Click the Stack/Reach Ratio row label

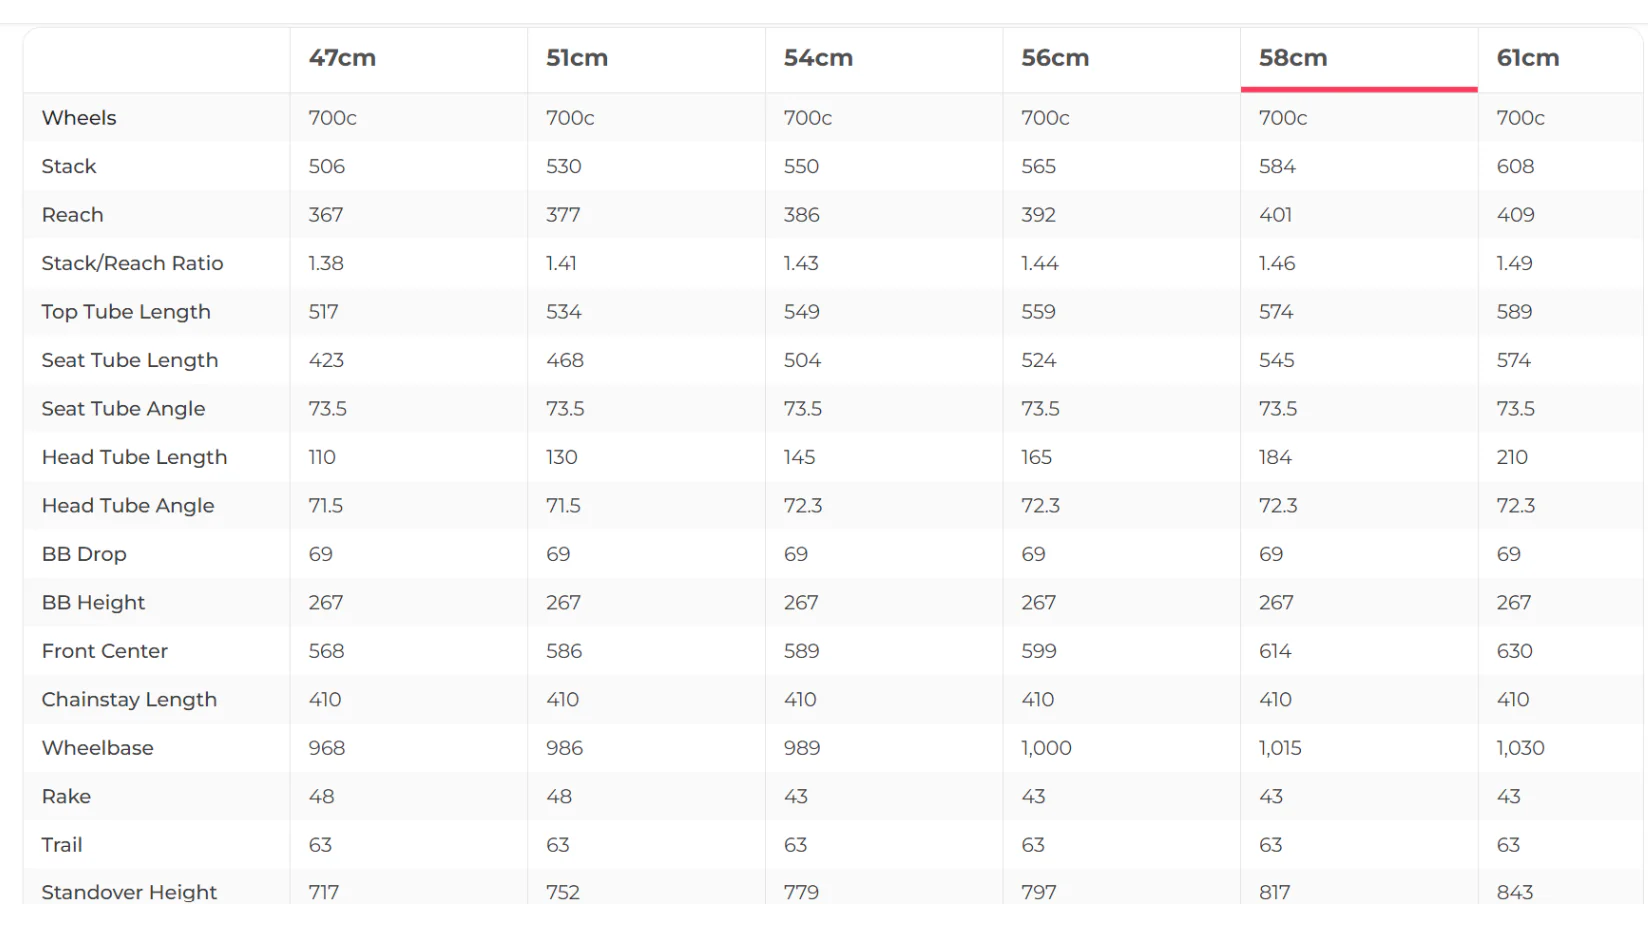tap(132, 263)
